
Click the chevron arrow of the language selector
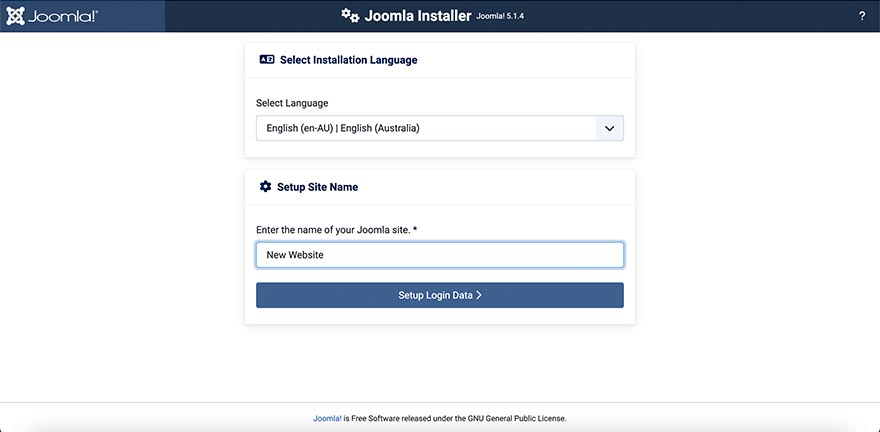click(x=609, y=128)
